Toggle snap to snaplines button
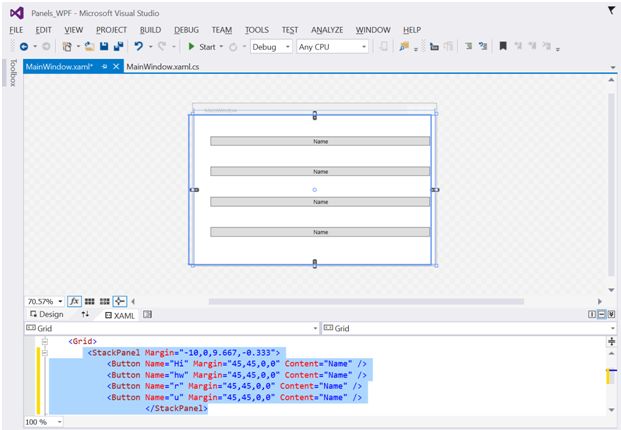Viewport: 621px width, 430px height. [120, 301]
